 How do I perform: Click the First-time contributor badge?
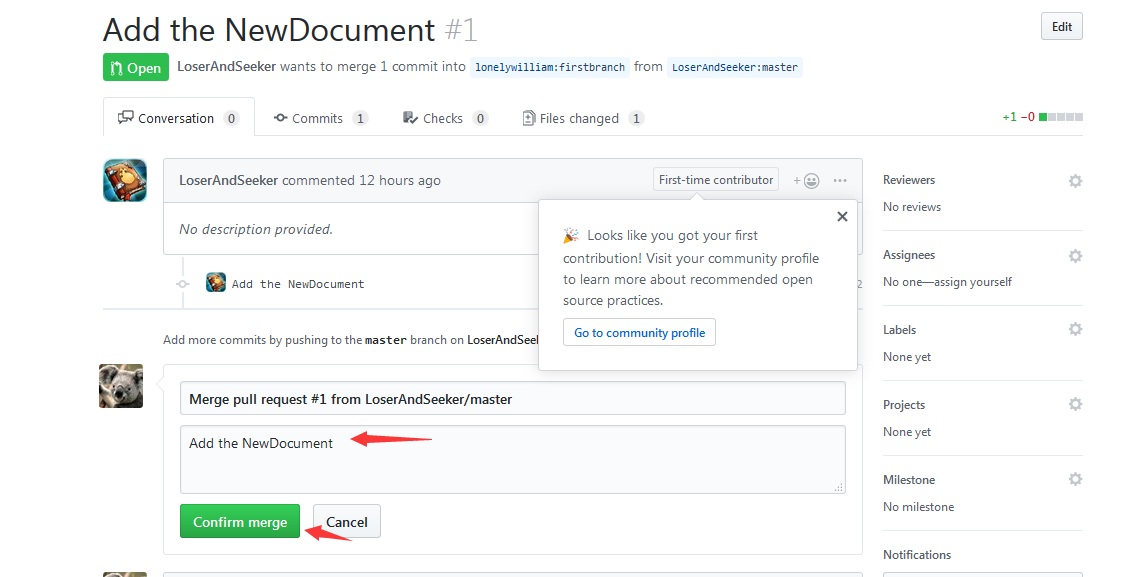[716, 180]
